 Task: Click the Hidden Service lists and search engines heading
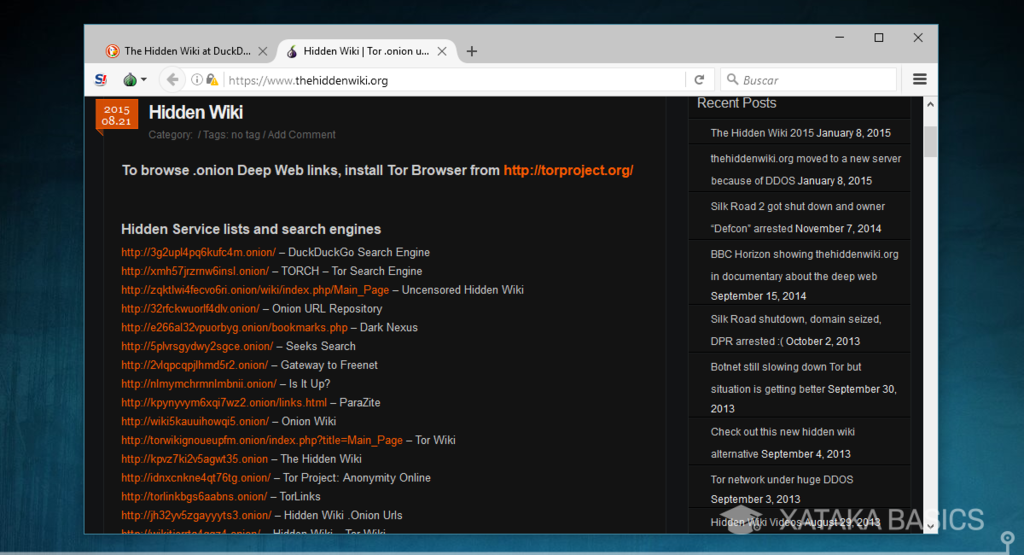(x=251, y=229)
